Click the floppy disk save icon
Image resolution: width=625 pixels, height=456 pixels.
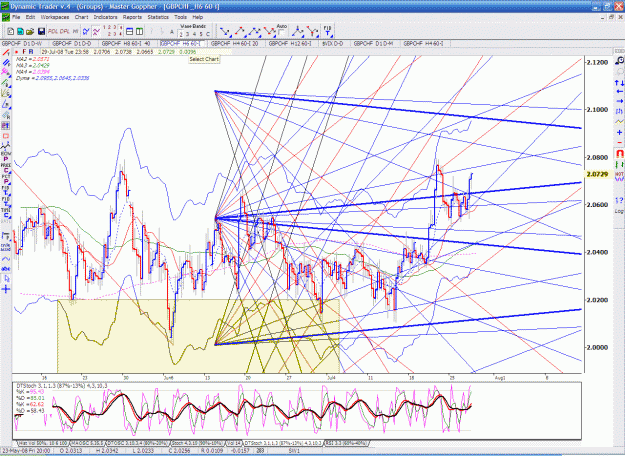[41, 31]
